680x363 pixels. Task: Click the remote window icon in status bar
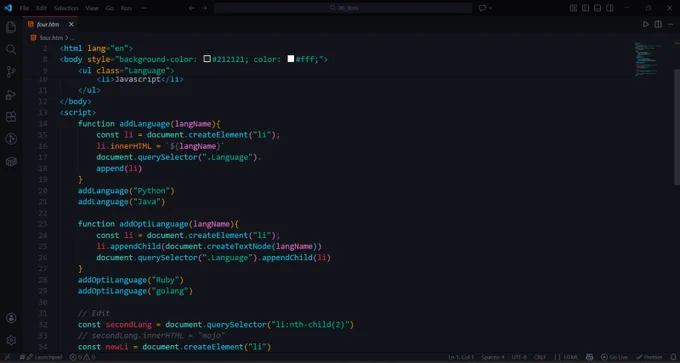7,357
